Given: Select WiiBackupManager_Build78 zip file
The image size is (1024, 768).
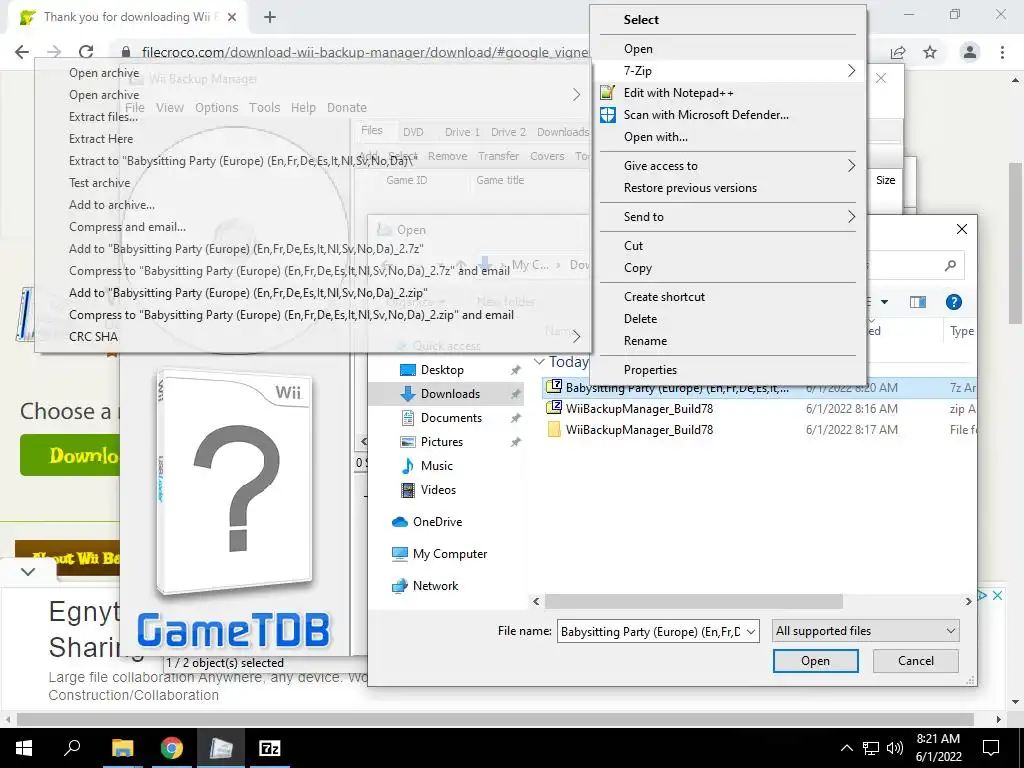Looking at the screenshot, I should point(639,409).
